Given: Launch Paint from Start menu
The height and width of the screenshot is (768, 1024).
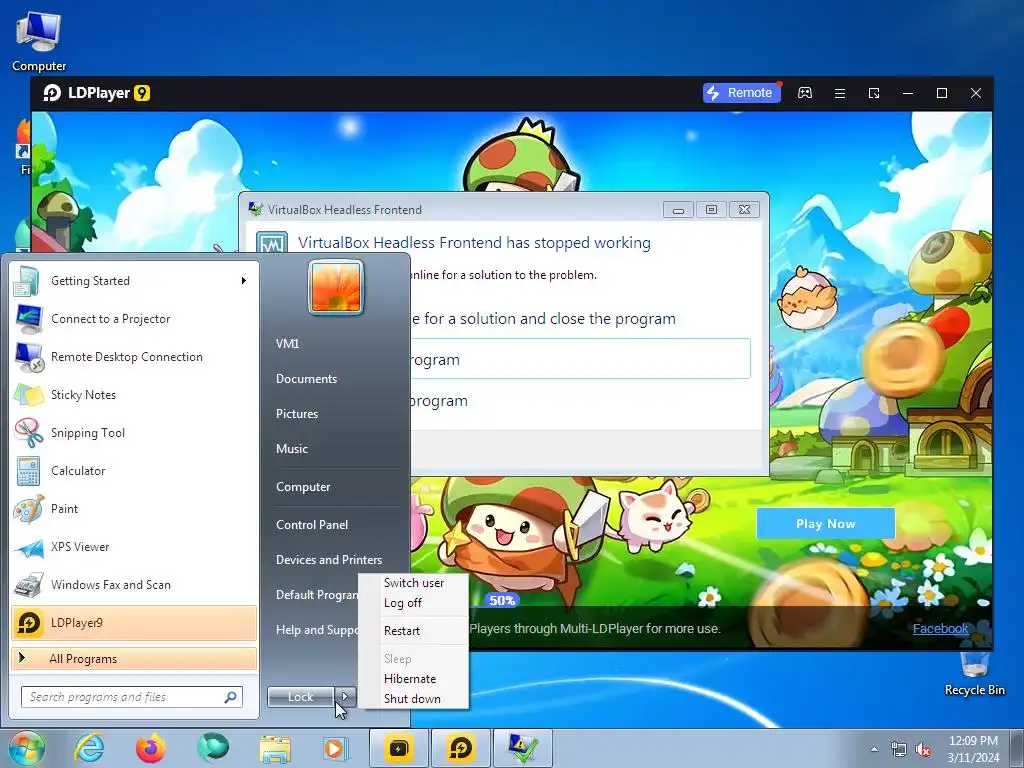Looking at the screenshot, I should click(x=133, y=509).
